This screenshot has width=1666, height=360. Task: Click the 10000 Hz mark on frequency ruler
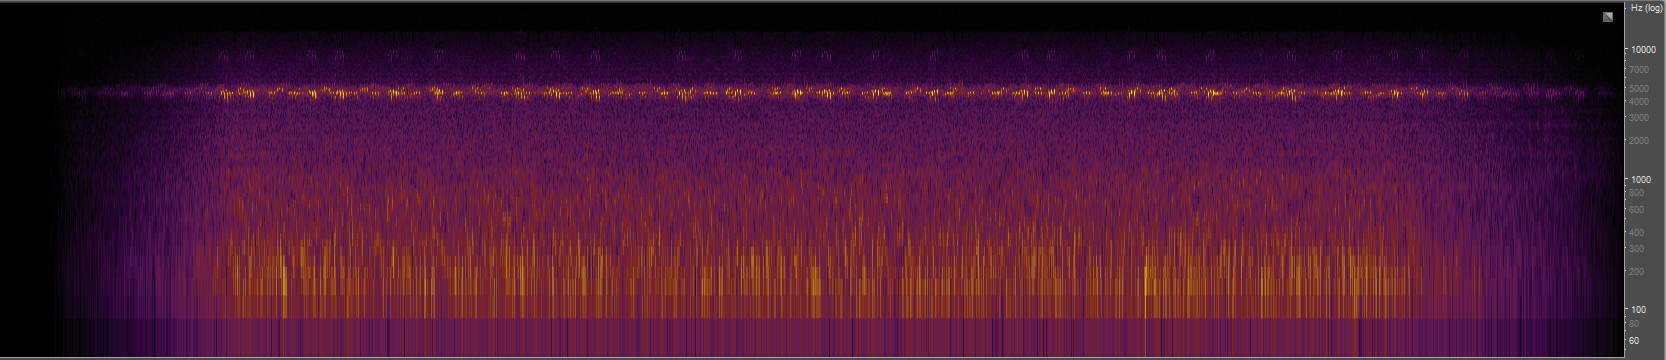pyautogui.click(x=1643, y=50)
